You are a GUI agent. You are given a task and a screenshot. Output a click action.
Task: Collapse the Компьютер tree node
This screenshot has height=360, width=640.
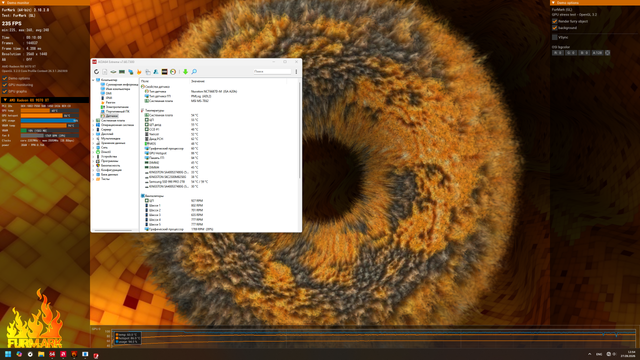[x=93, y=80]
